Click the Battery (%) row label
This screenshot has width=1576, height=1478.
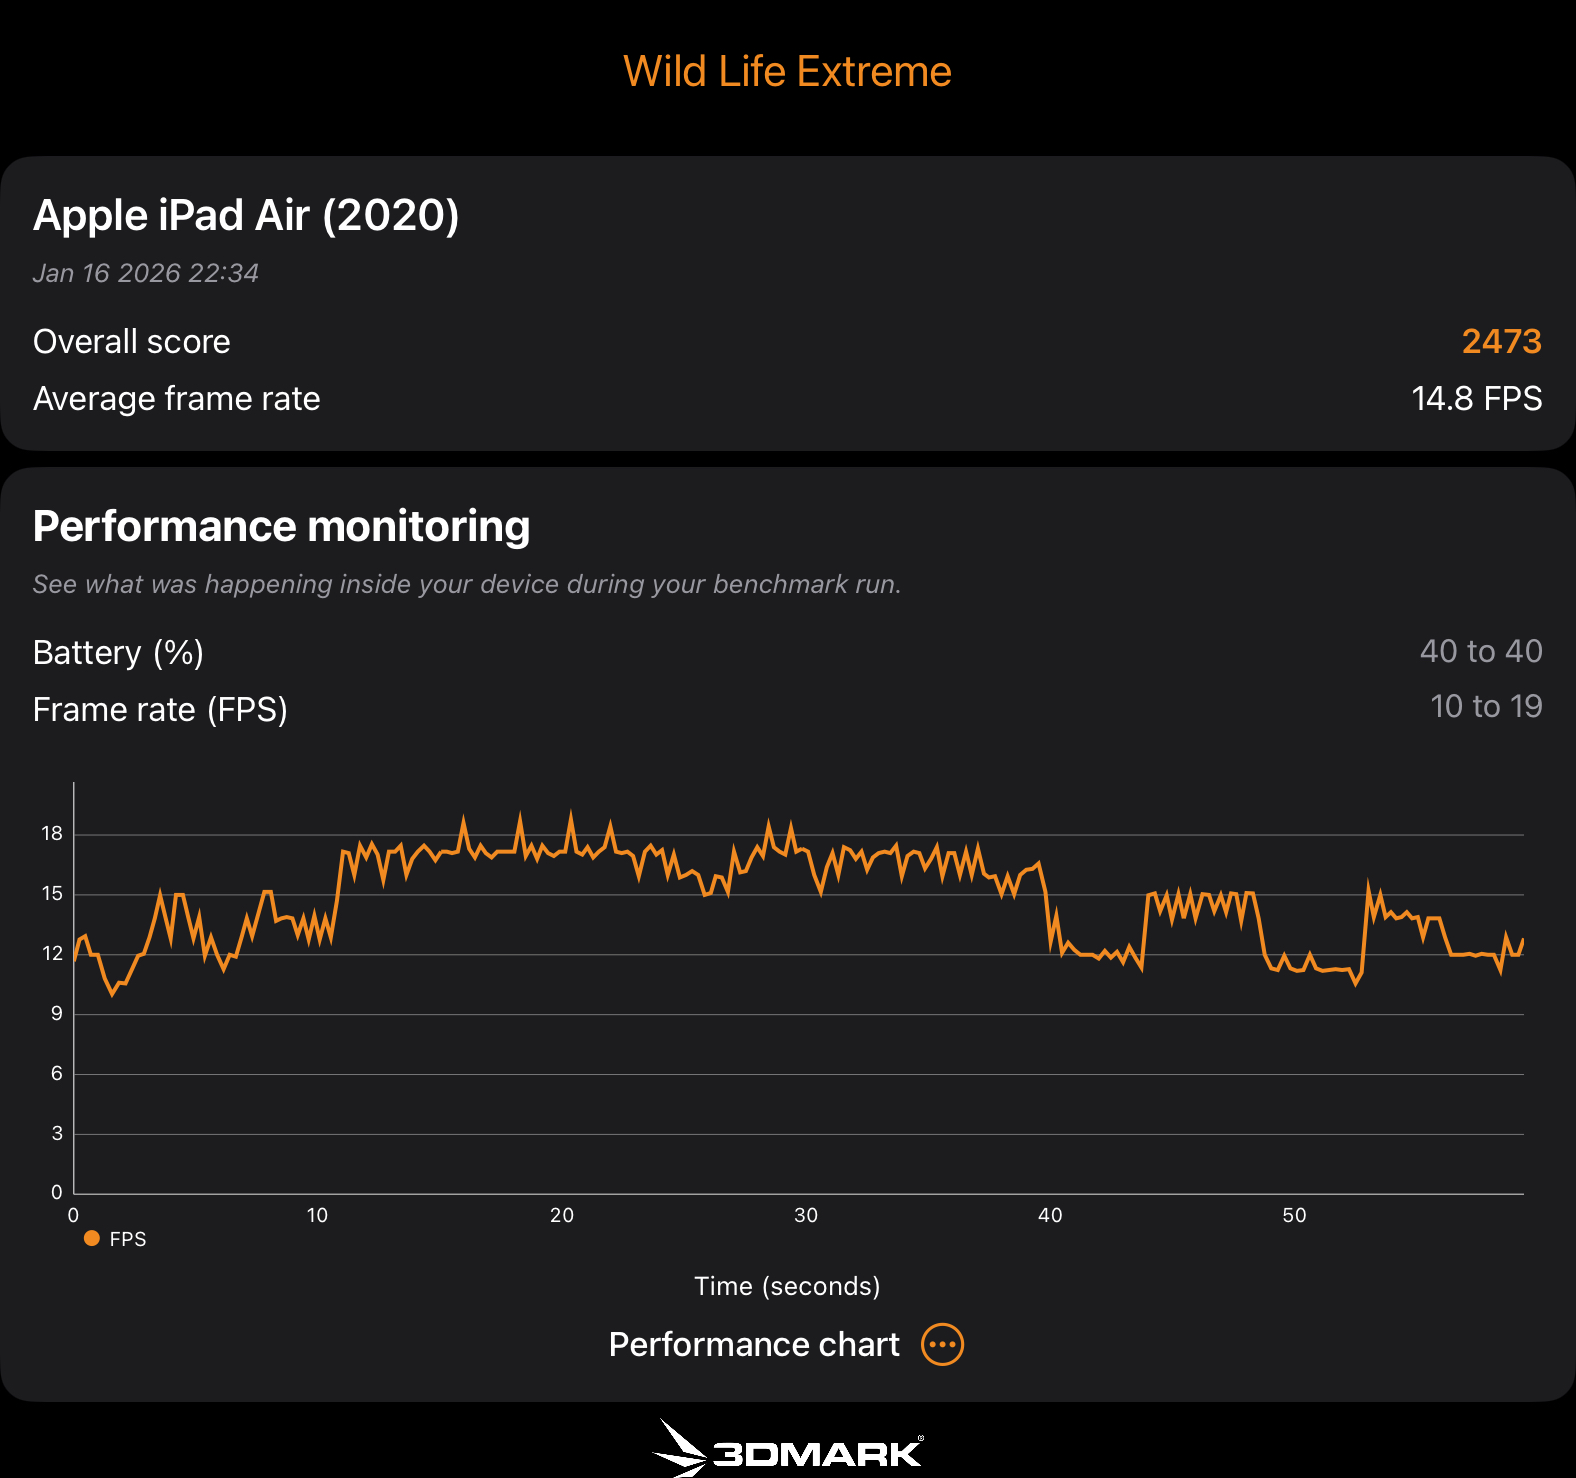[x=119, y=653]
